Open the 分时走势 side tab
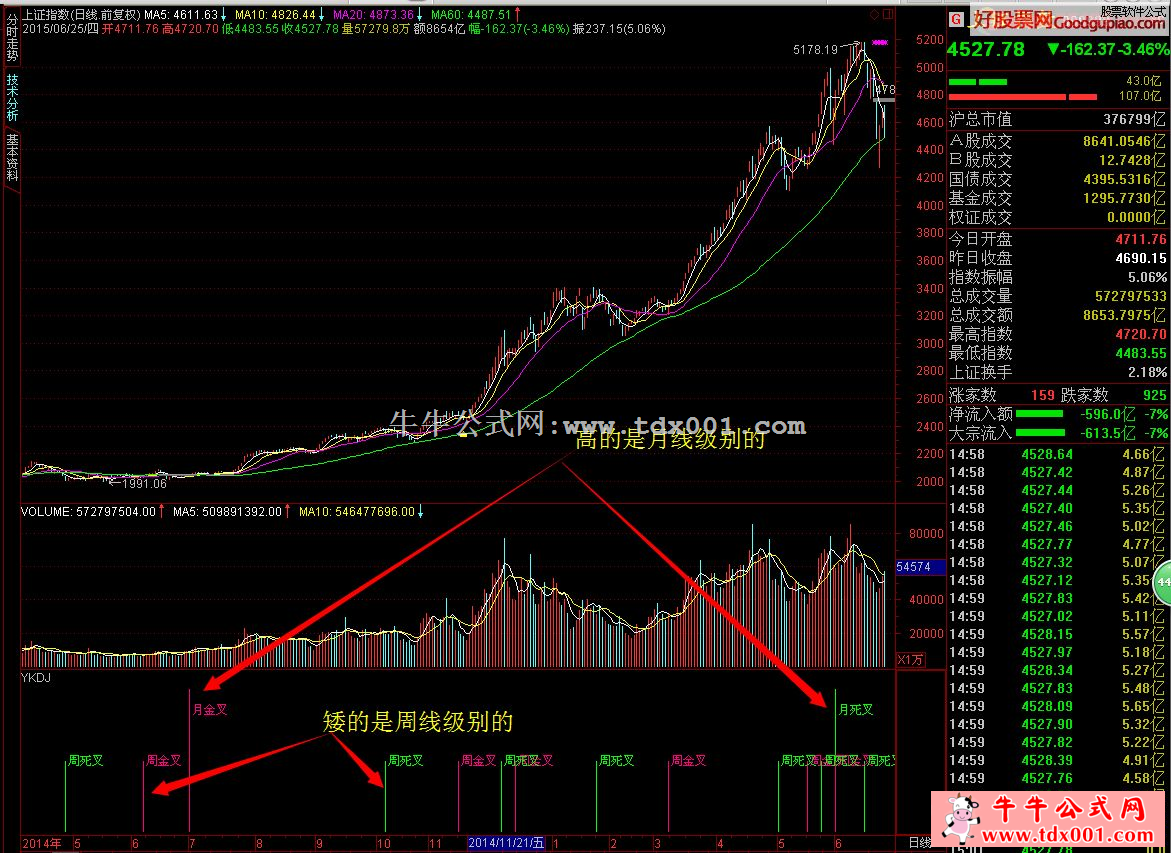Screen dimensions: 1171x853 tap(11, 39)
